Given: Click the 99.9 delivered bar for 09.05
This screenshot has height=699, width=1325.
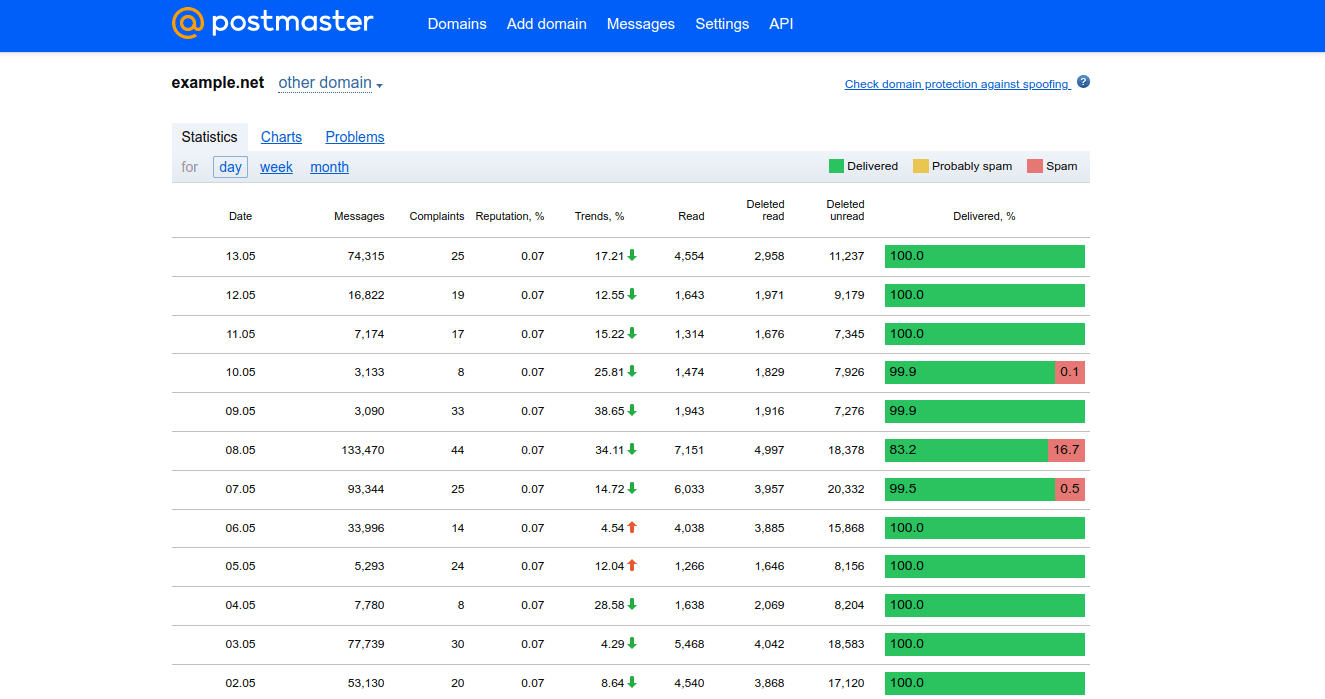Looking at the screenshot, I should coord(985,411).
